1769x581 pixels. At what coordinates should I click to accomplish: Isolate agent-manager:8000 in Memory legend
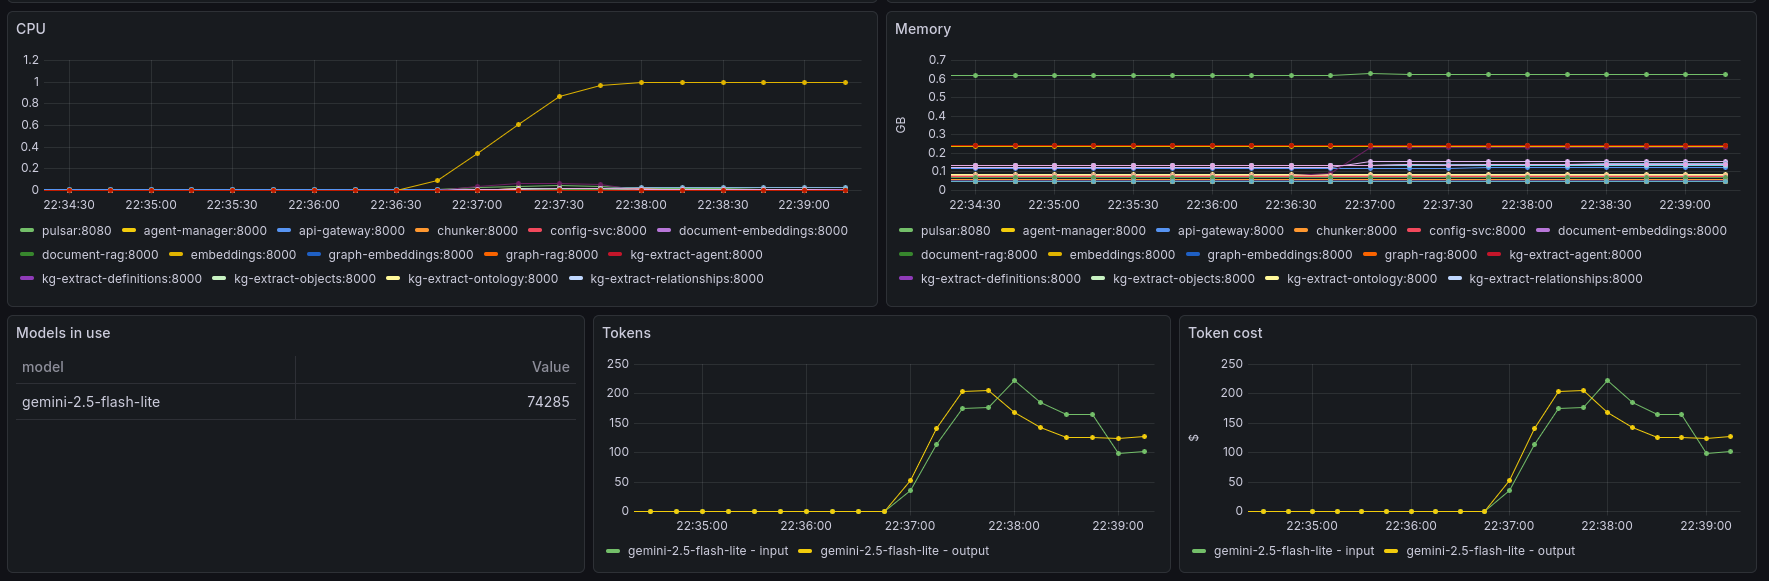coord(1084,231)
